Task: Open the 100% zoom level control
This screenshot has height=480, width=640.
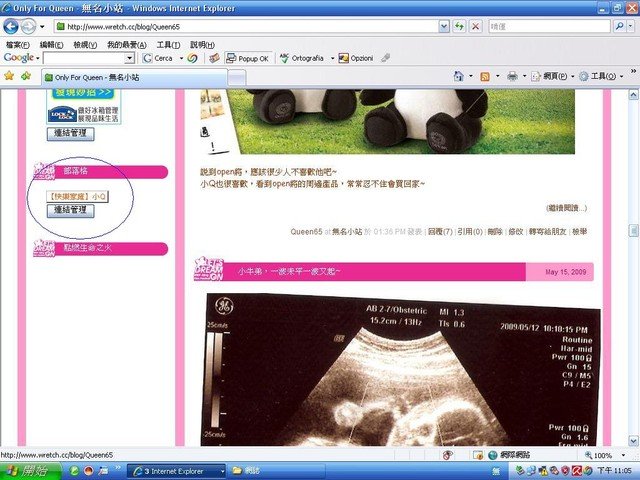Action: (606, 455)
